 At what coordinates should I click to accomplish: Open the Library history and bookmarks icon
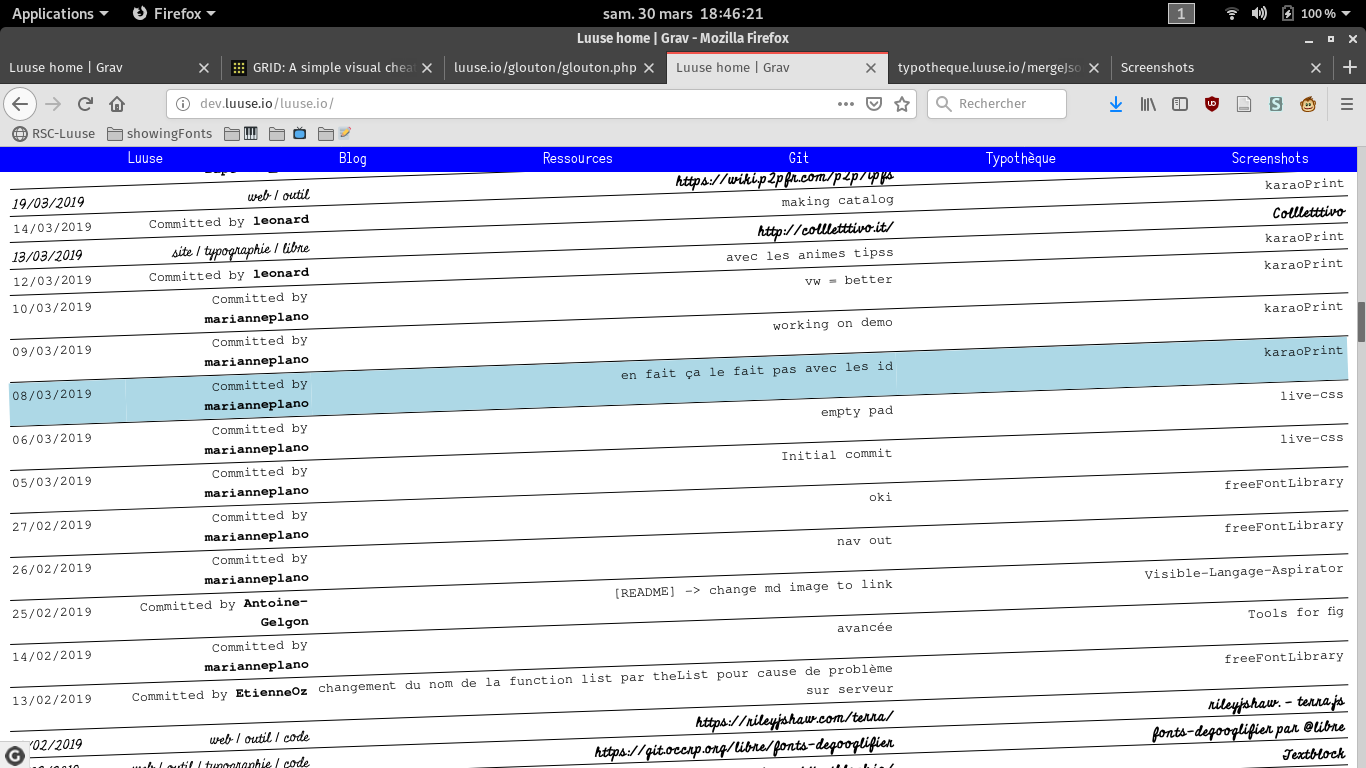pyautogui.click(x=1148, y=104)
